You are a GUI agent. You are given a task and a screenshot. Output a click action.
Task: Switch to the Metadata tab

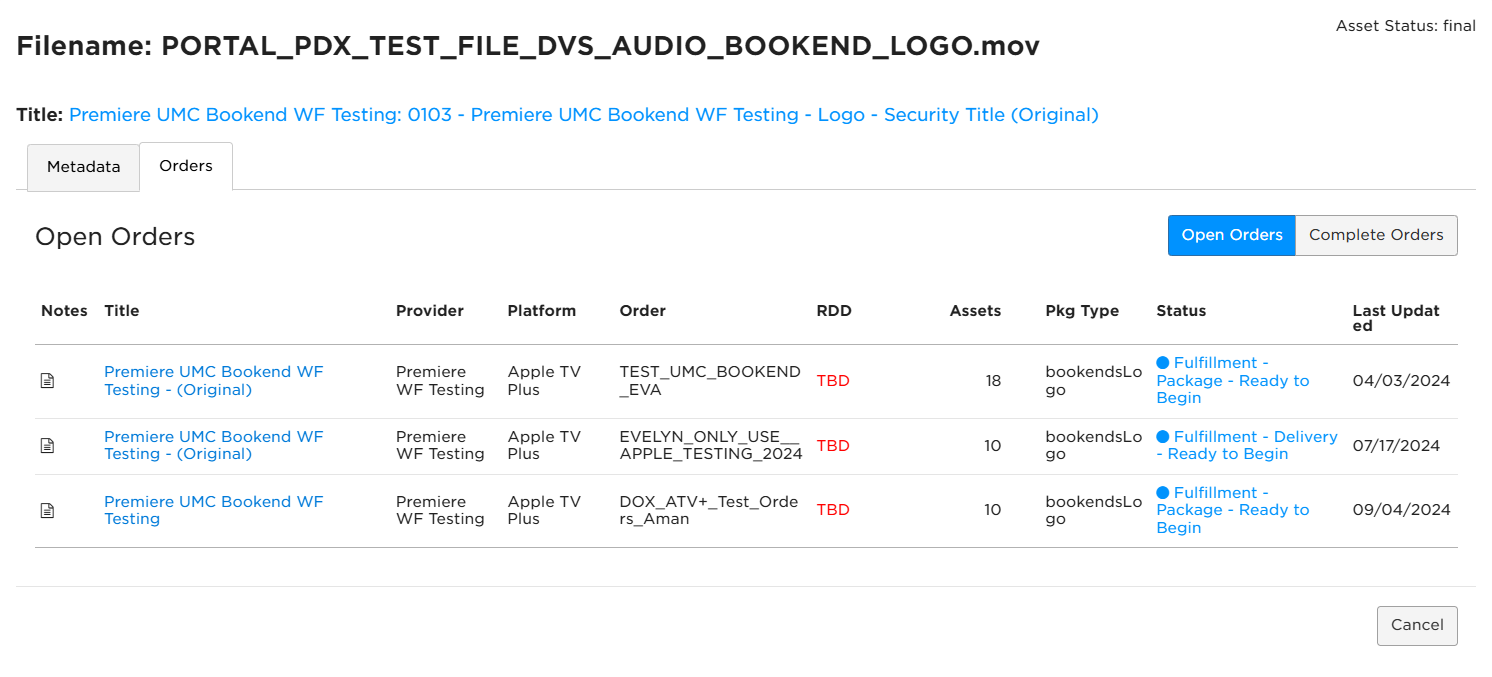pos(83,167)
